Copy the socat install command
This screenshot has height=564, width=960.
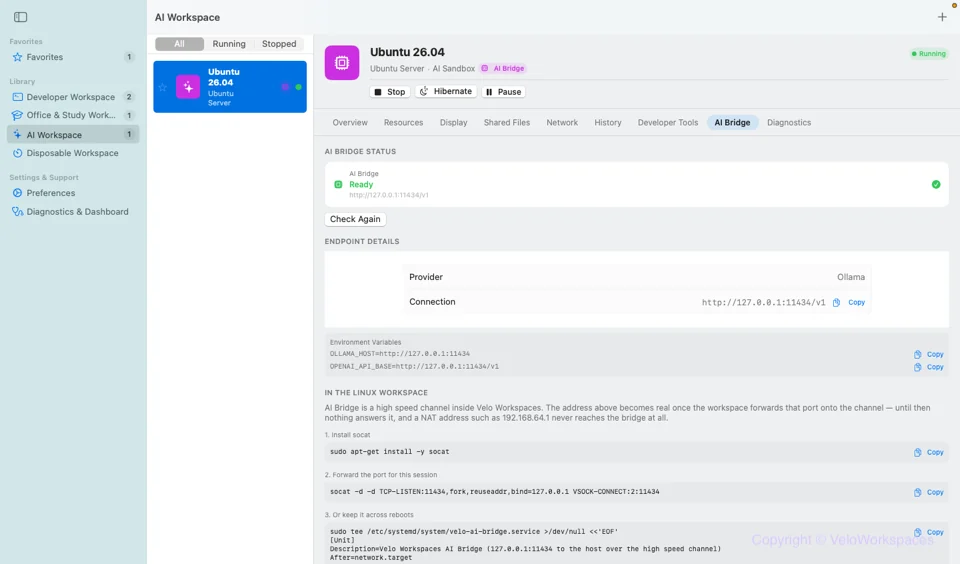tap(928, 453)
